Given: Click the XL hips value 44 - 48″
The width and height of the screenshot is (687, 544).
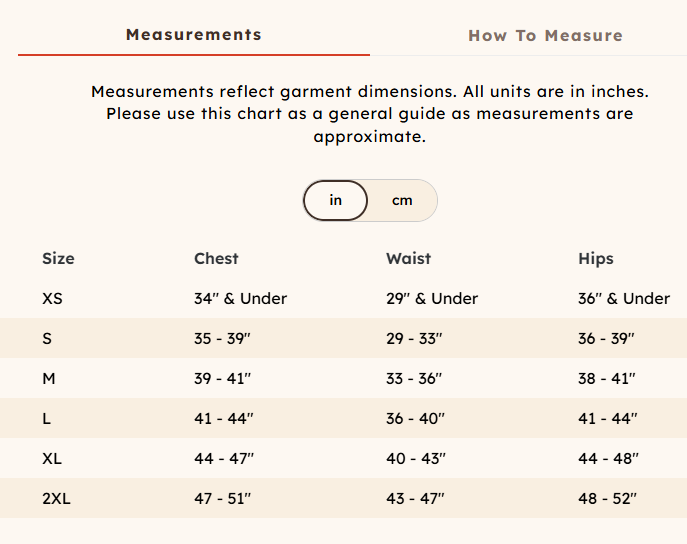Looking at the screenshot, I should pos(608,458).
